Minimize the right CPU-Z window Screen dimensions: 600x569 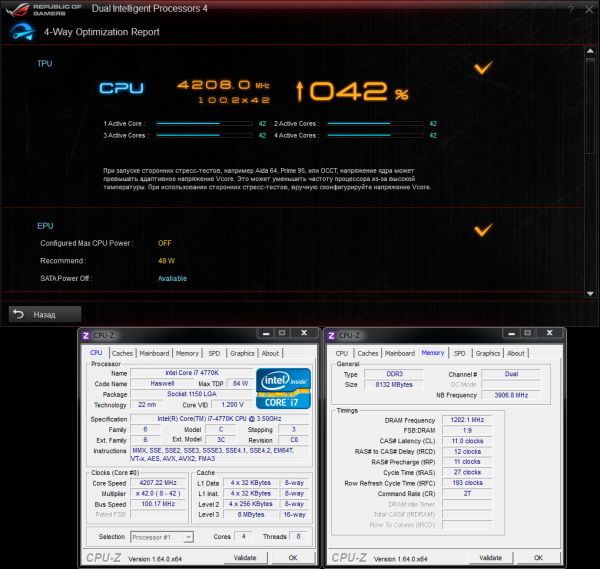coord(512,333)
